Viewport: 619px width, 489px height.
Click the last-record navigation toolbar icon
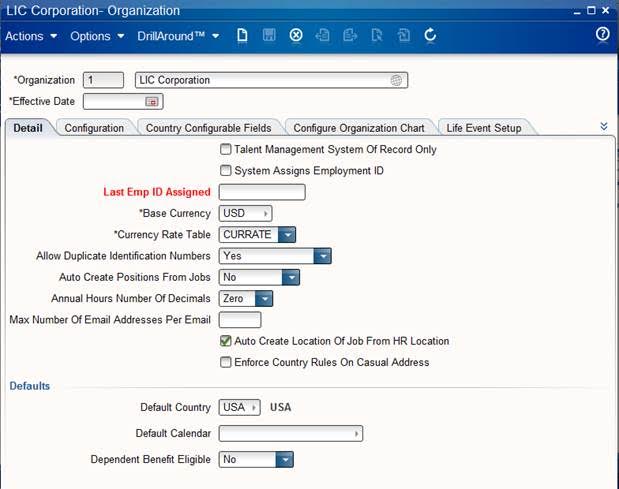pyautogui.click(x=350, y=36)
